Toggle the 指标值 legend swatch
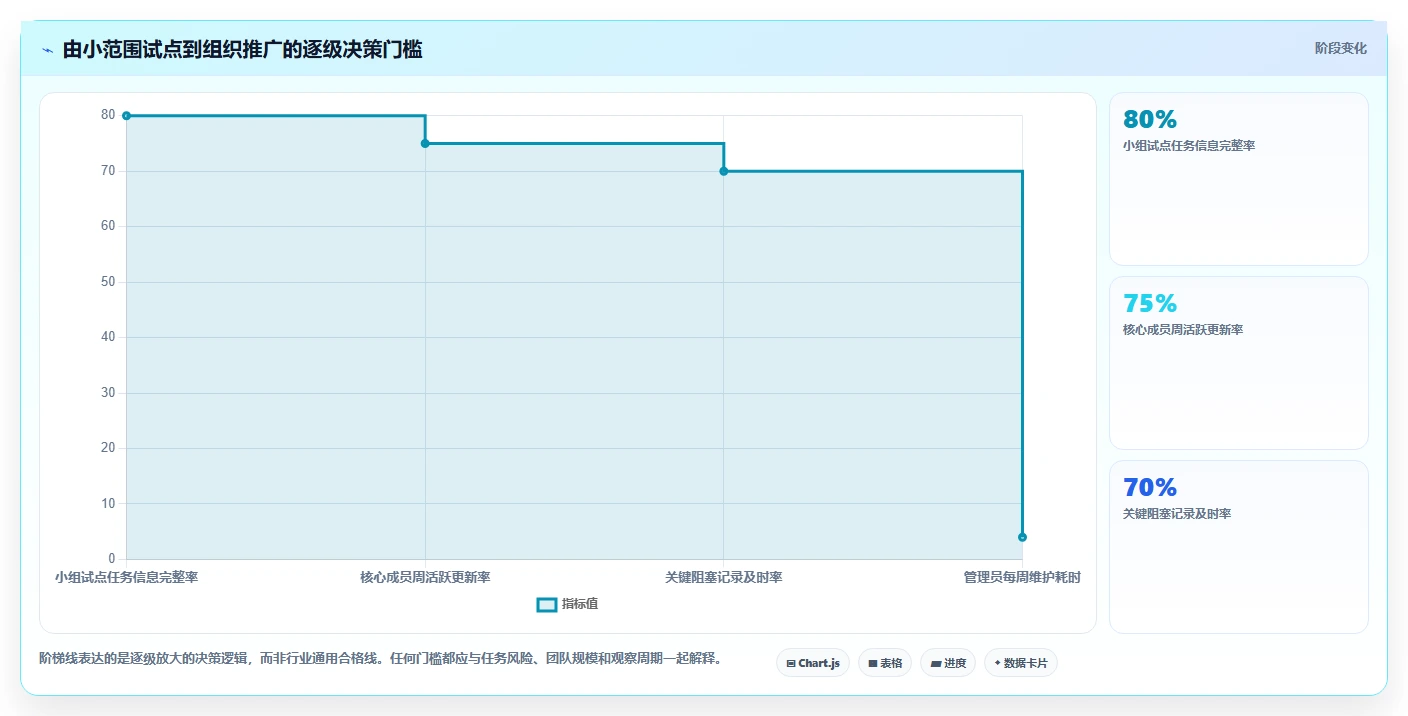This screenshot has width=1408, height=716. point(547,604)
